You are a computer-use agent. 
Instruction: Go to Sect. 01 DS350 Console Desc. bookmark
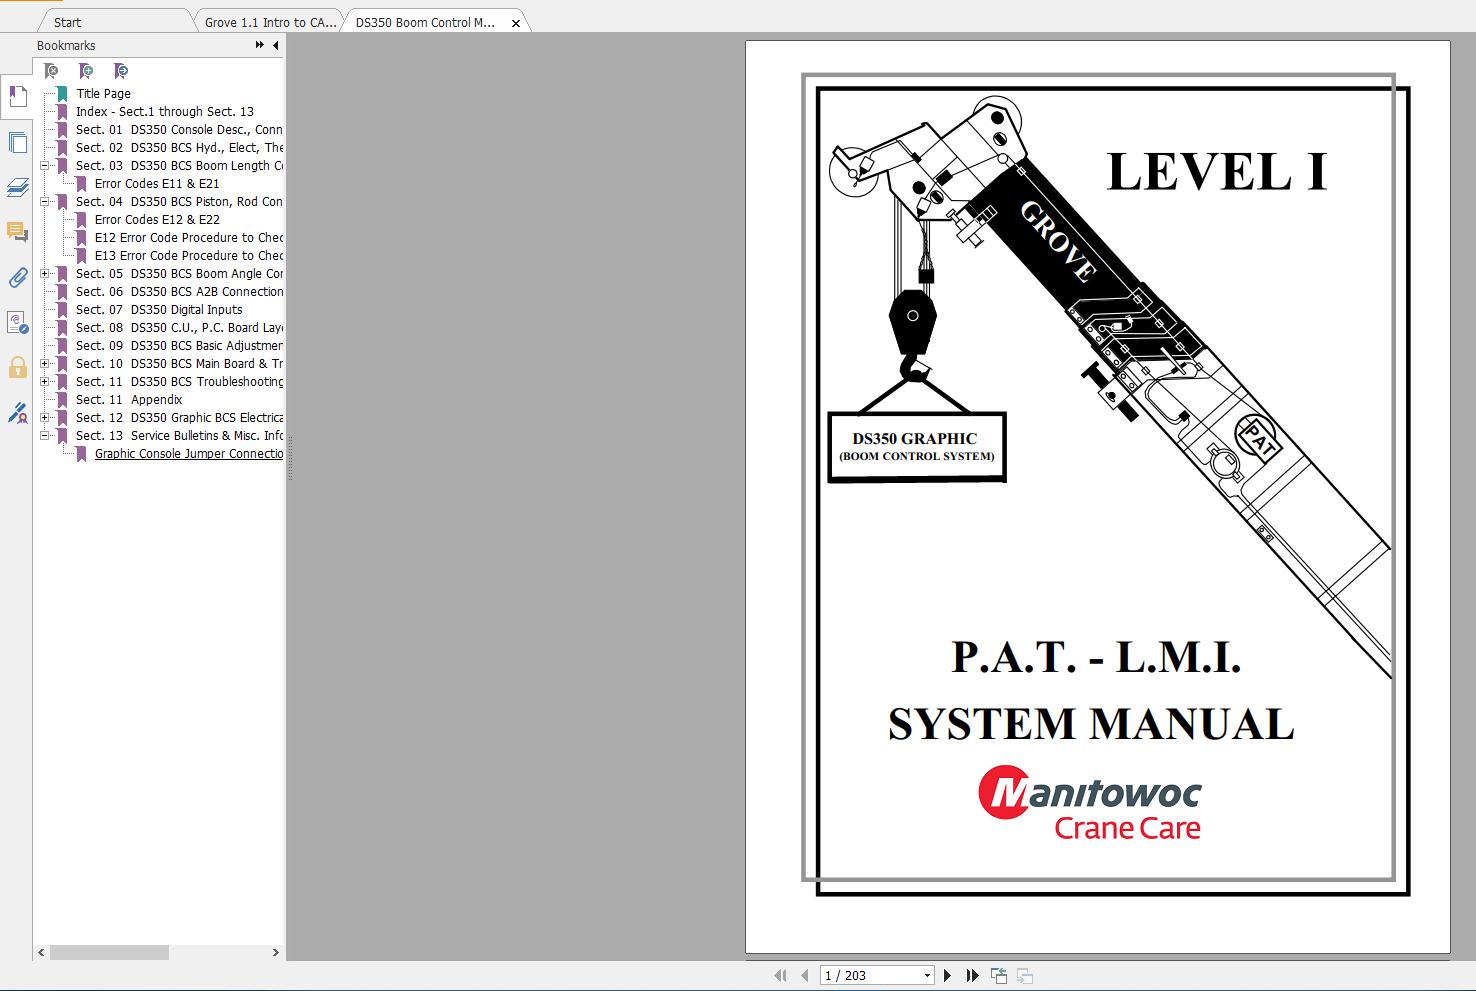pos(179,130)
